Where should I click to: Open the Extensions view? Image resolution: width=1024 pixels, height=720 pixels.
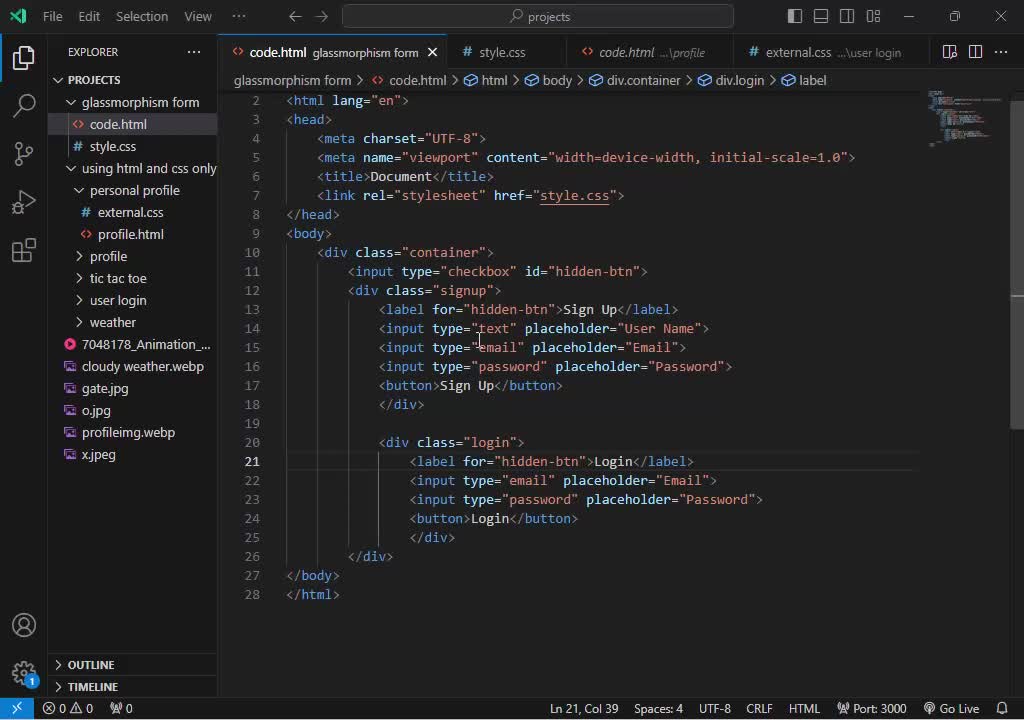24,251
